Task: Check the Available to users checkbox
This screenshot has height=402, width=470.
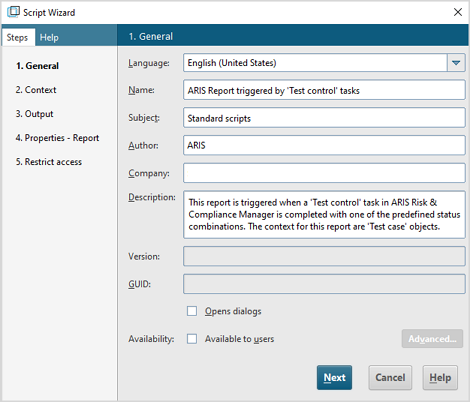Action: pyautogui.click(x=192, y=339)
